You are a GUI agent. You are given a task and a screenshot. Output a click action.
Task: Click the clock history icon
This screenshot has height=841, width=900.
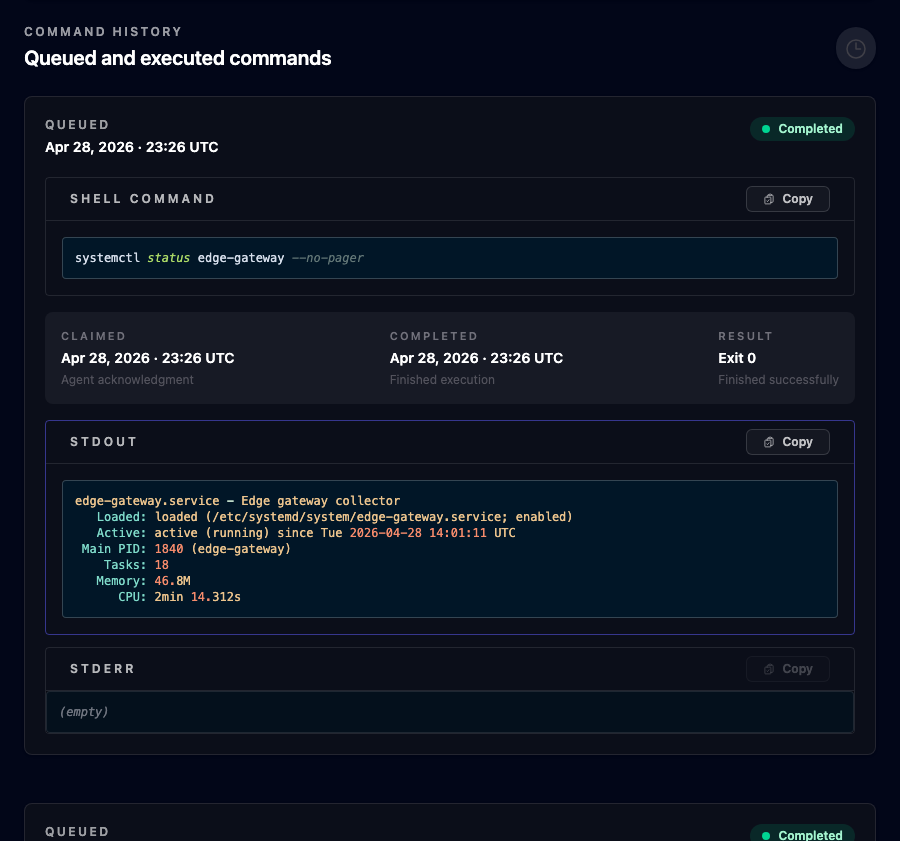click(x=855, y=48)
